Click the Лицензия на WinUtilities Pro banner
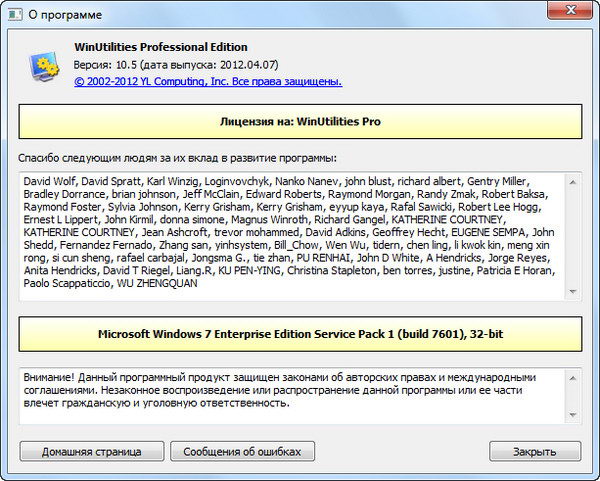Screen dimensions: 600x481 point(300,122)
